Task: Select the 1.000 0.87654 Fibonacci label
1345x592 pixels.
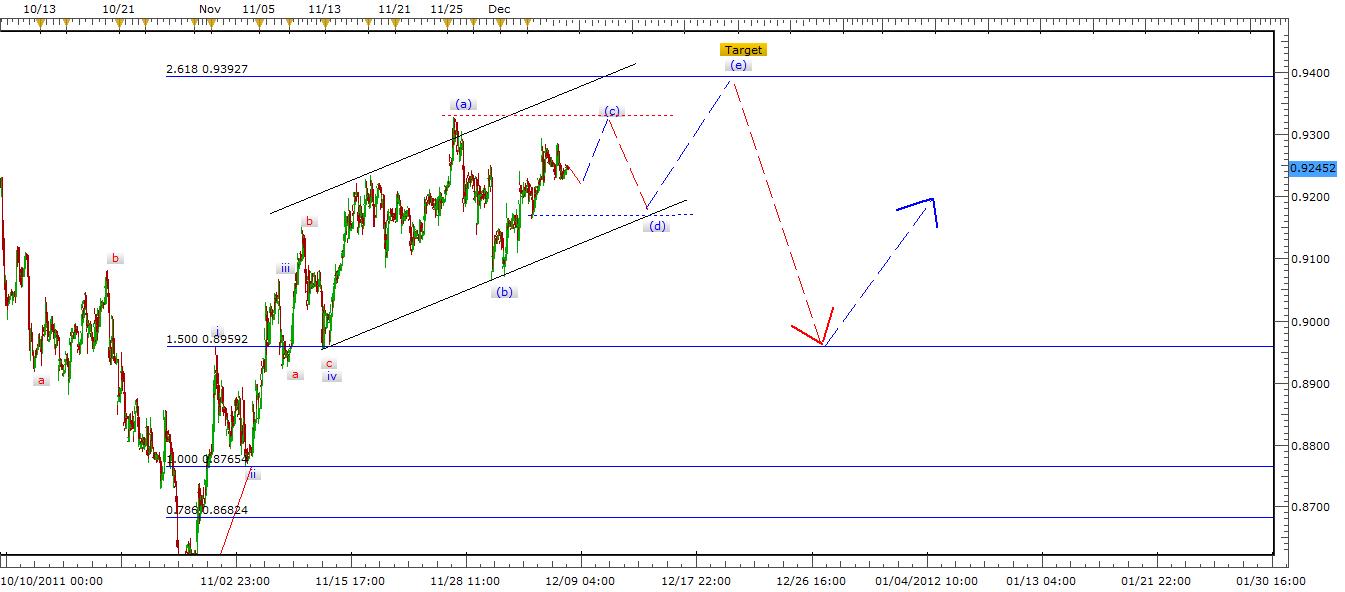Action: [x=207, y=458]
